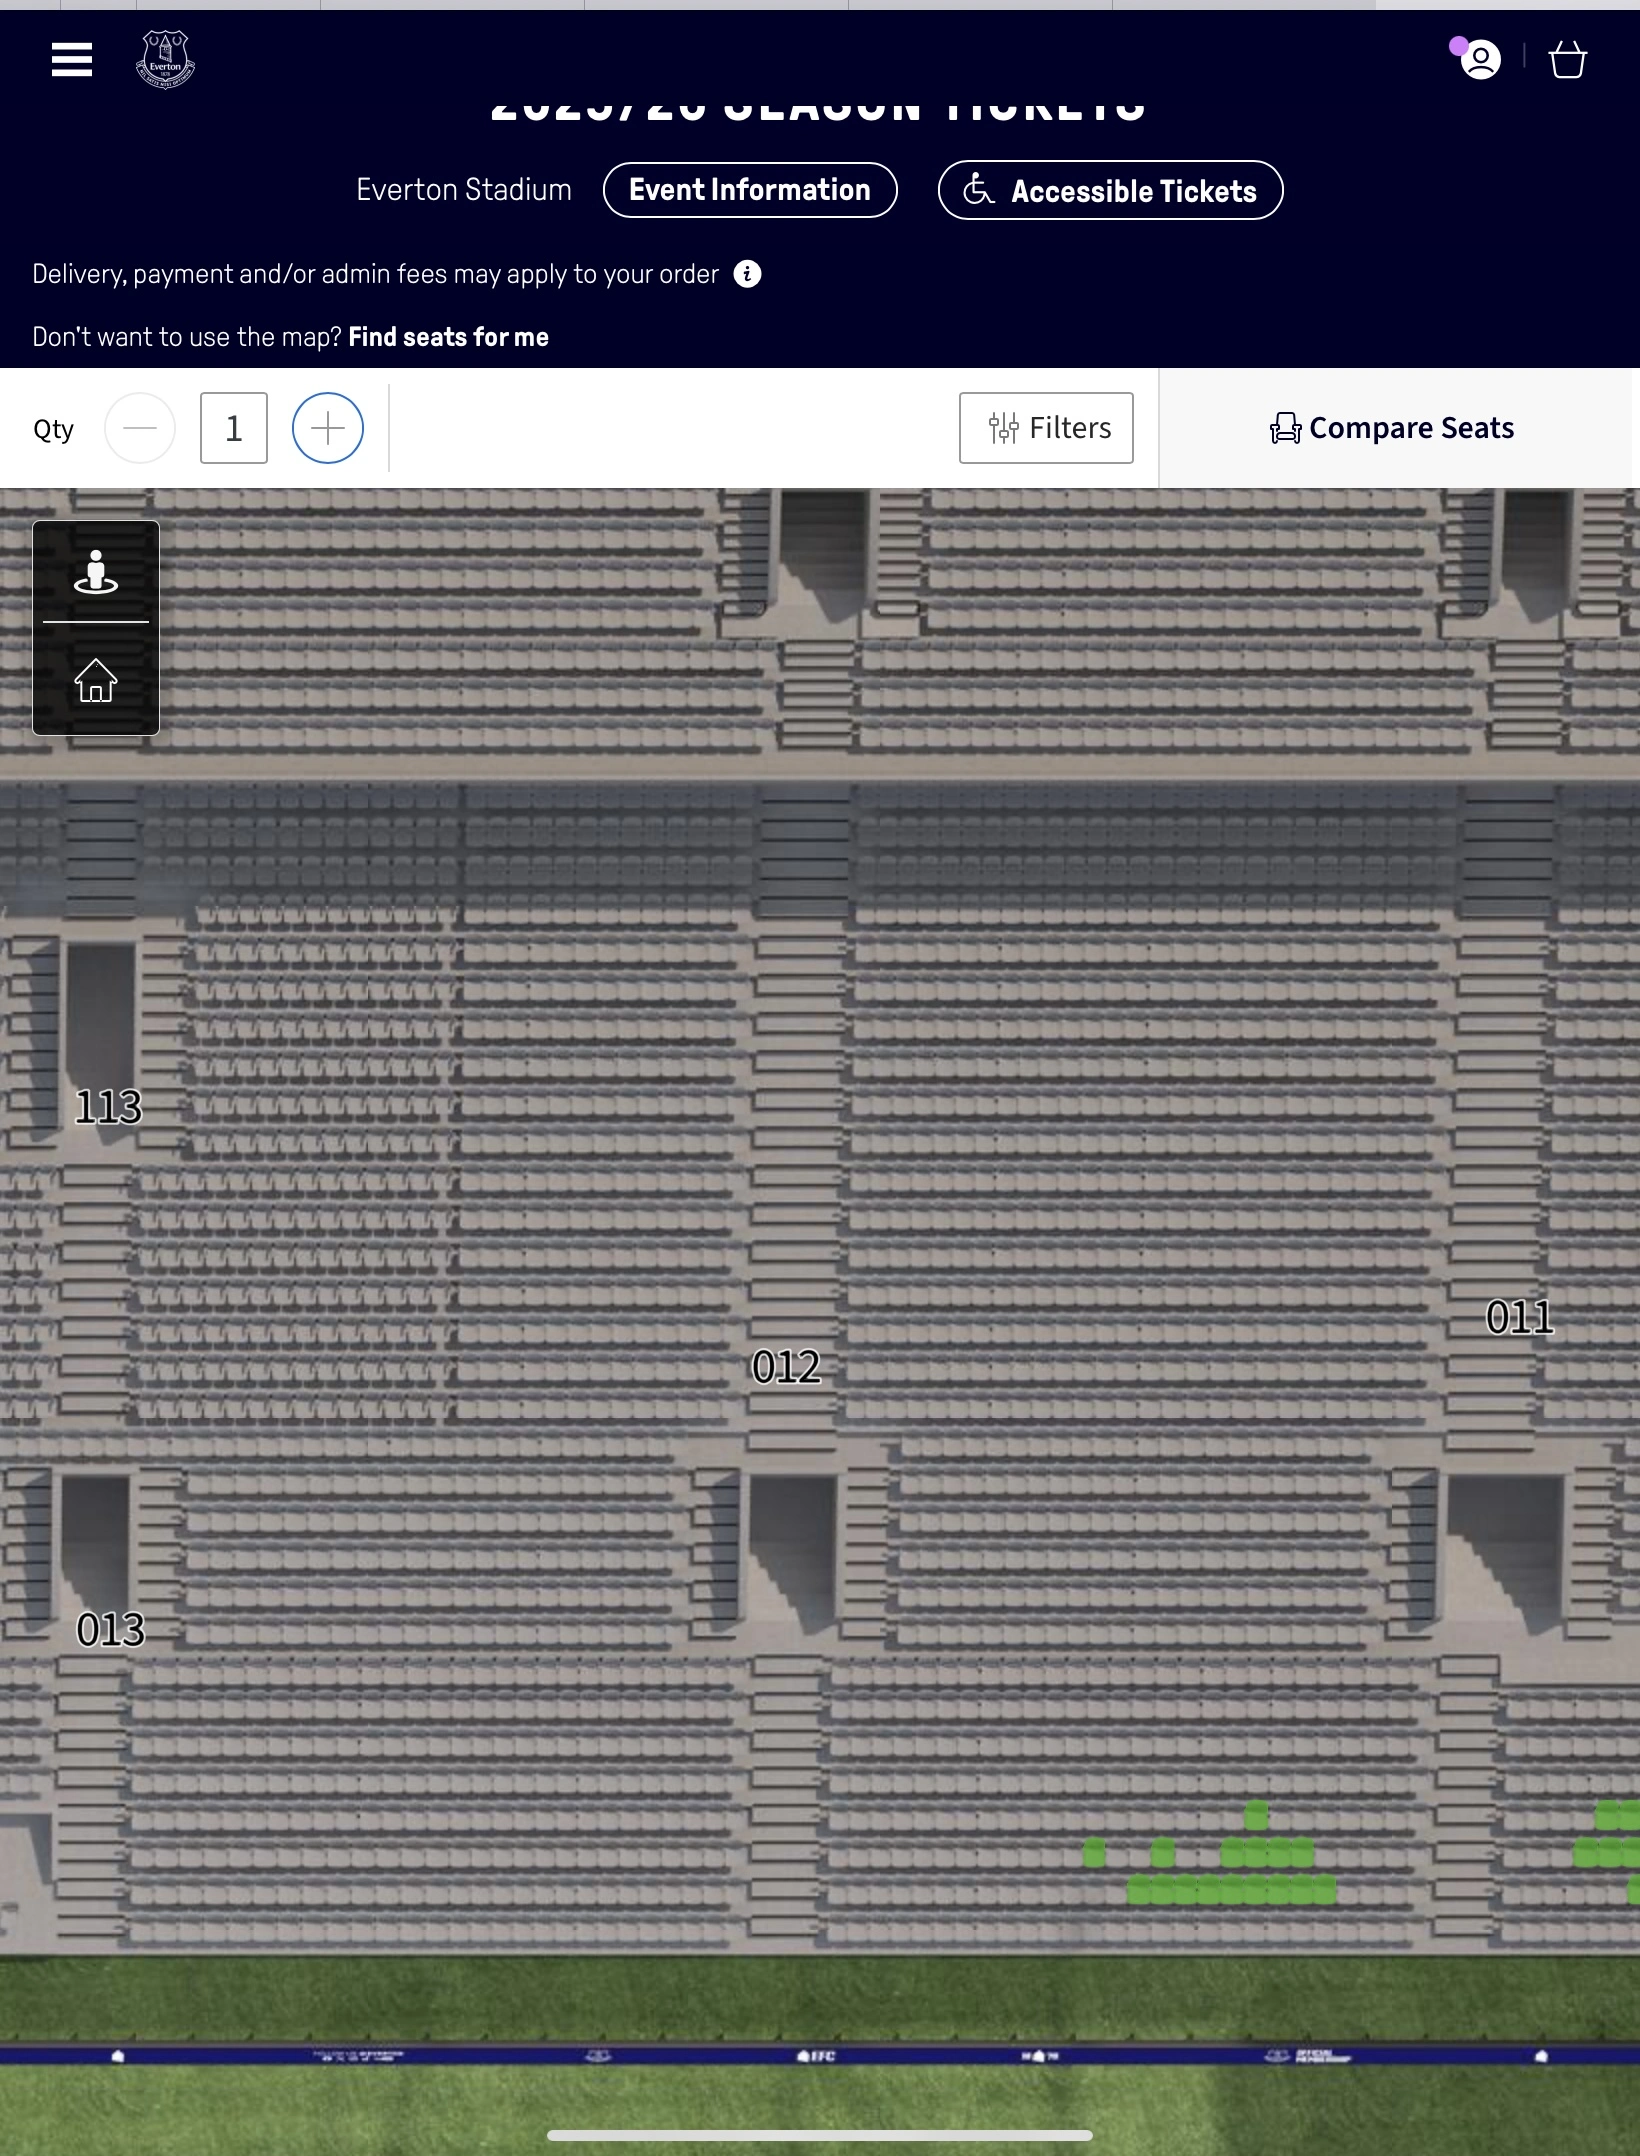Click the fees information icon

tap(747, 274)
